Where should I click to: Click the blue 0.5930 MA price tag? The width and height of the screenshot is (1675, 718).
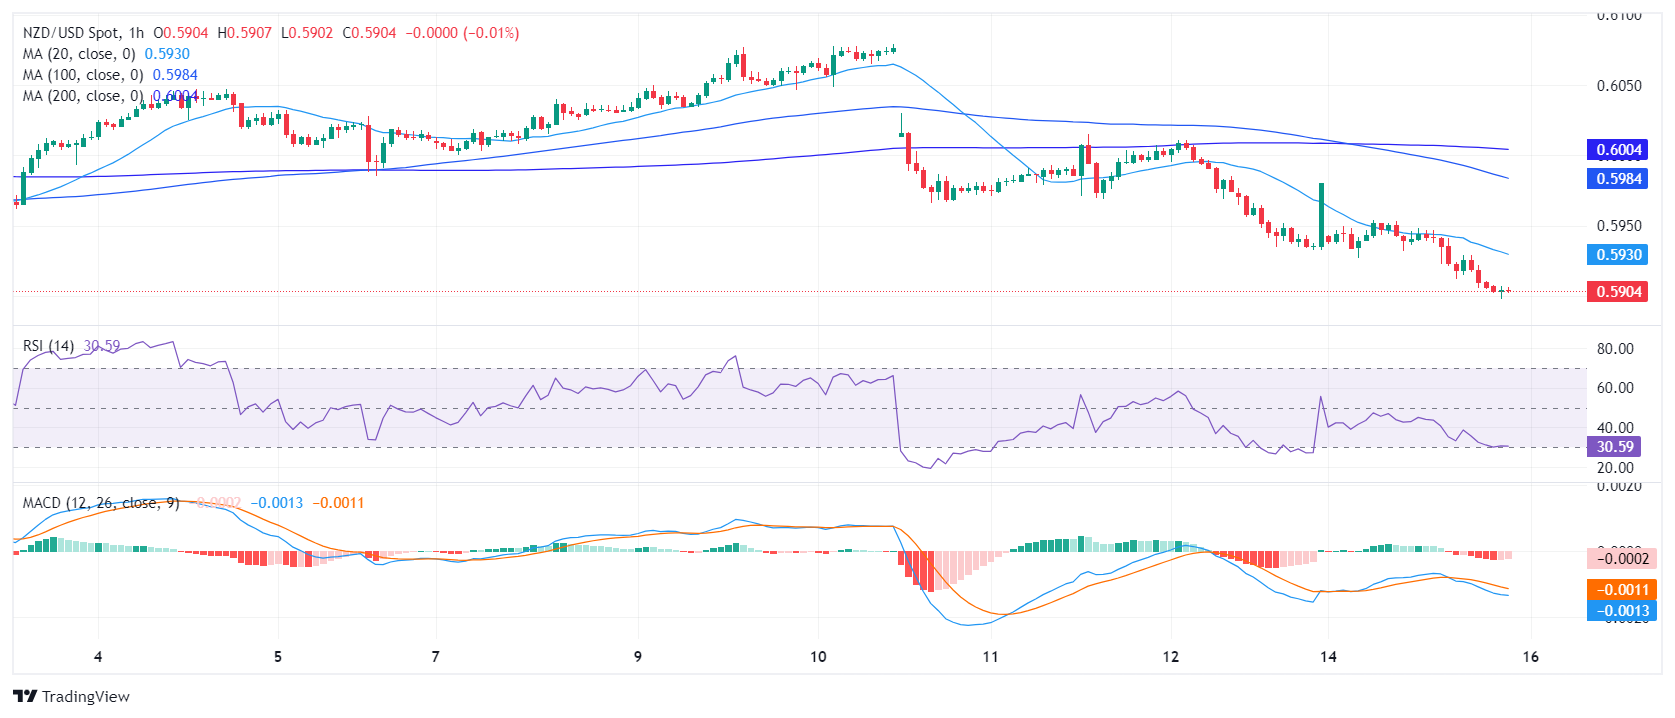1618,255
